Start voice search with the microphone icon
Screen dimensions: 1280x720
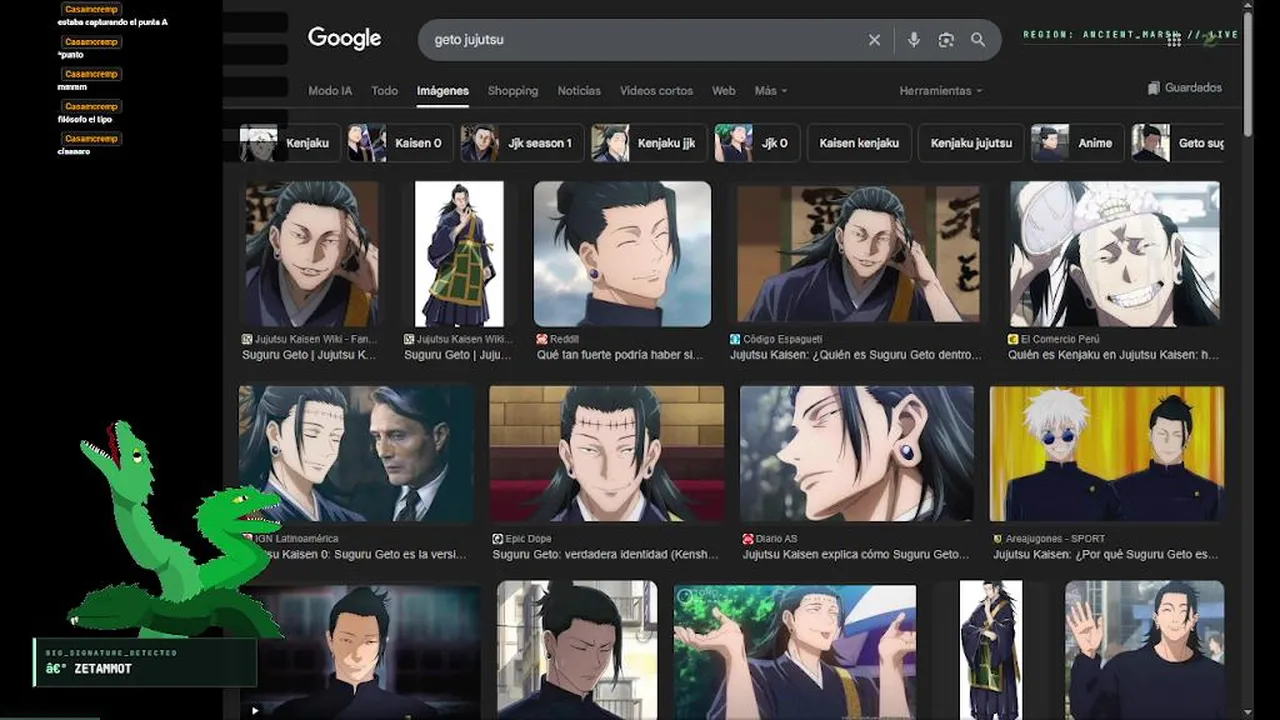pyautogui.click(x=913, y=40)
